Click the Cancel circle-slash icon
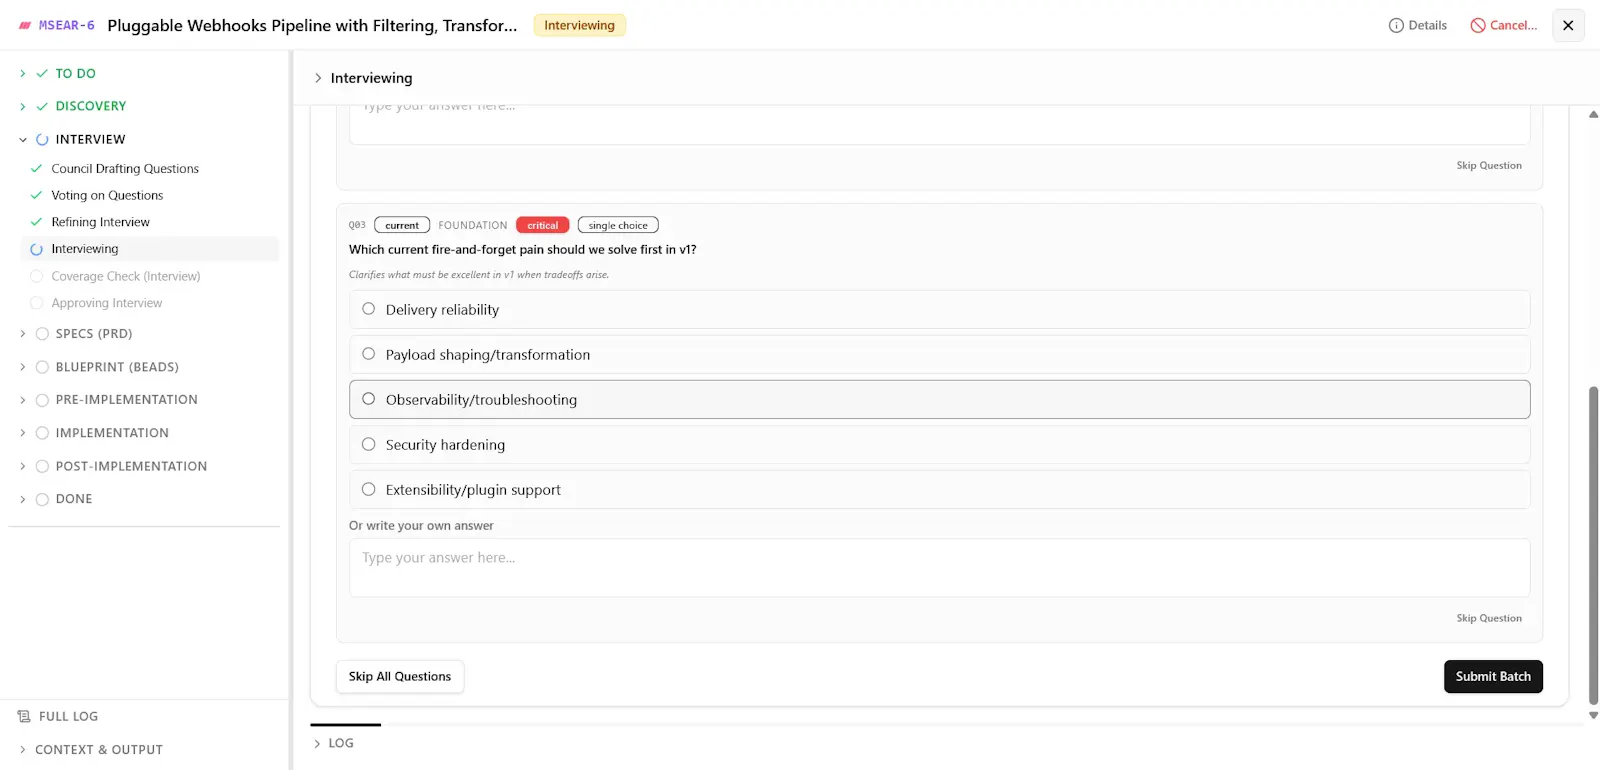Viewport: 1600px width, 770px height. [x=1478, y=26]
